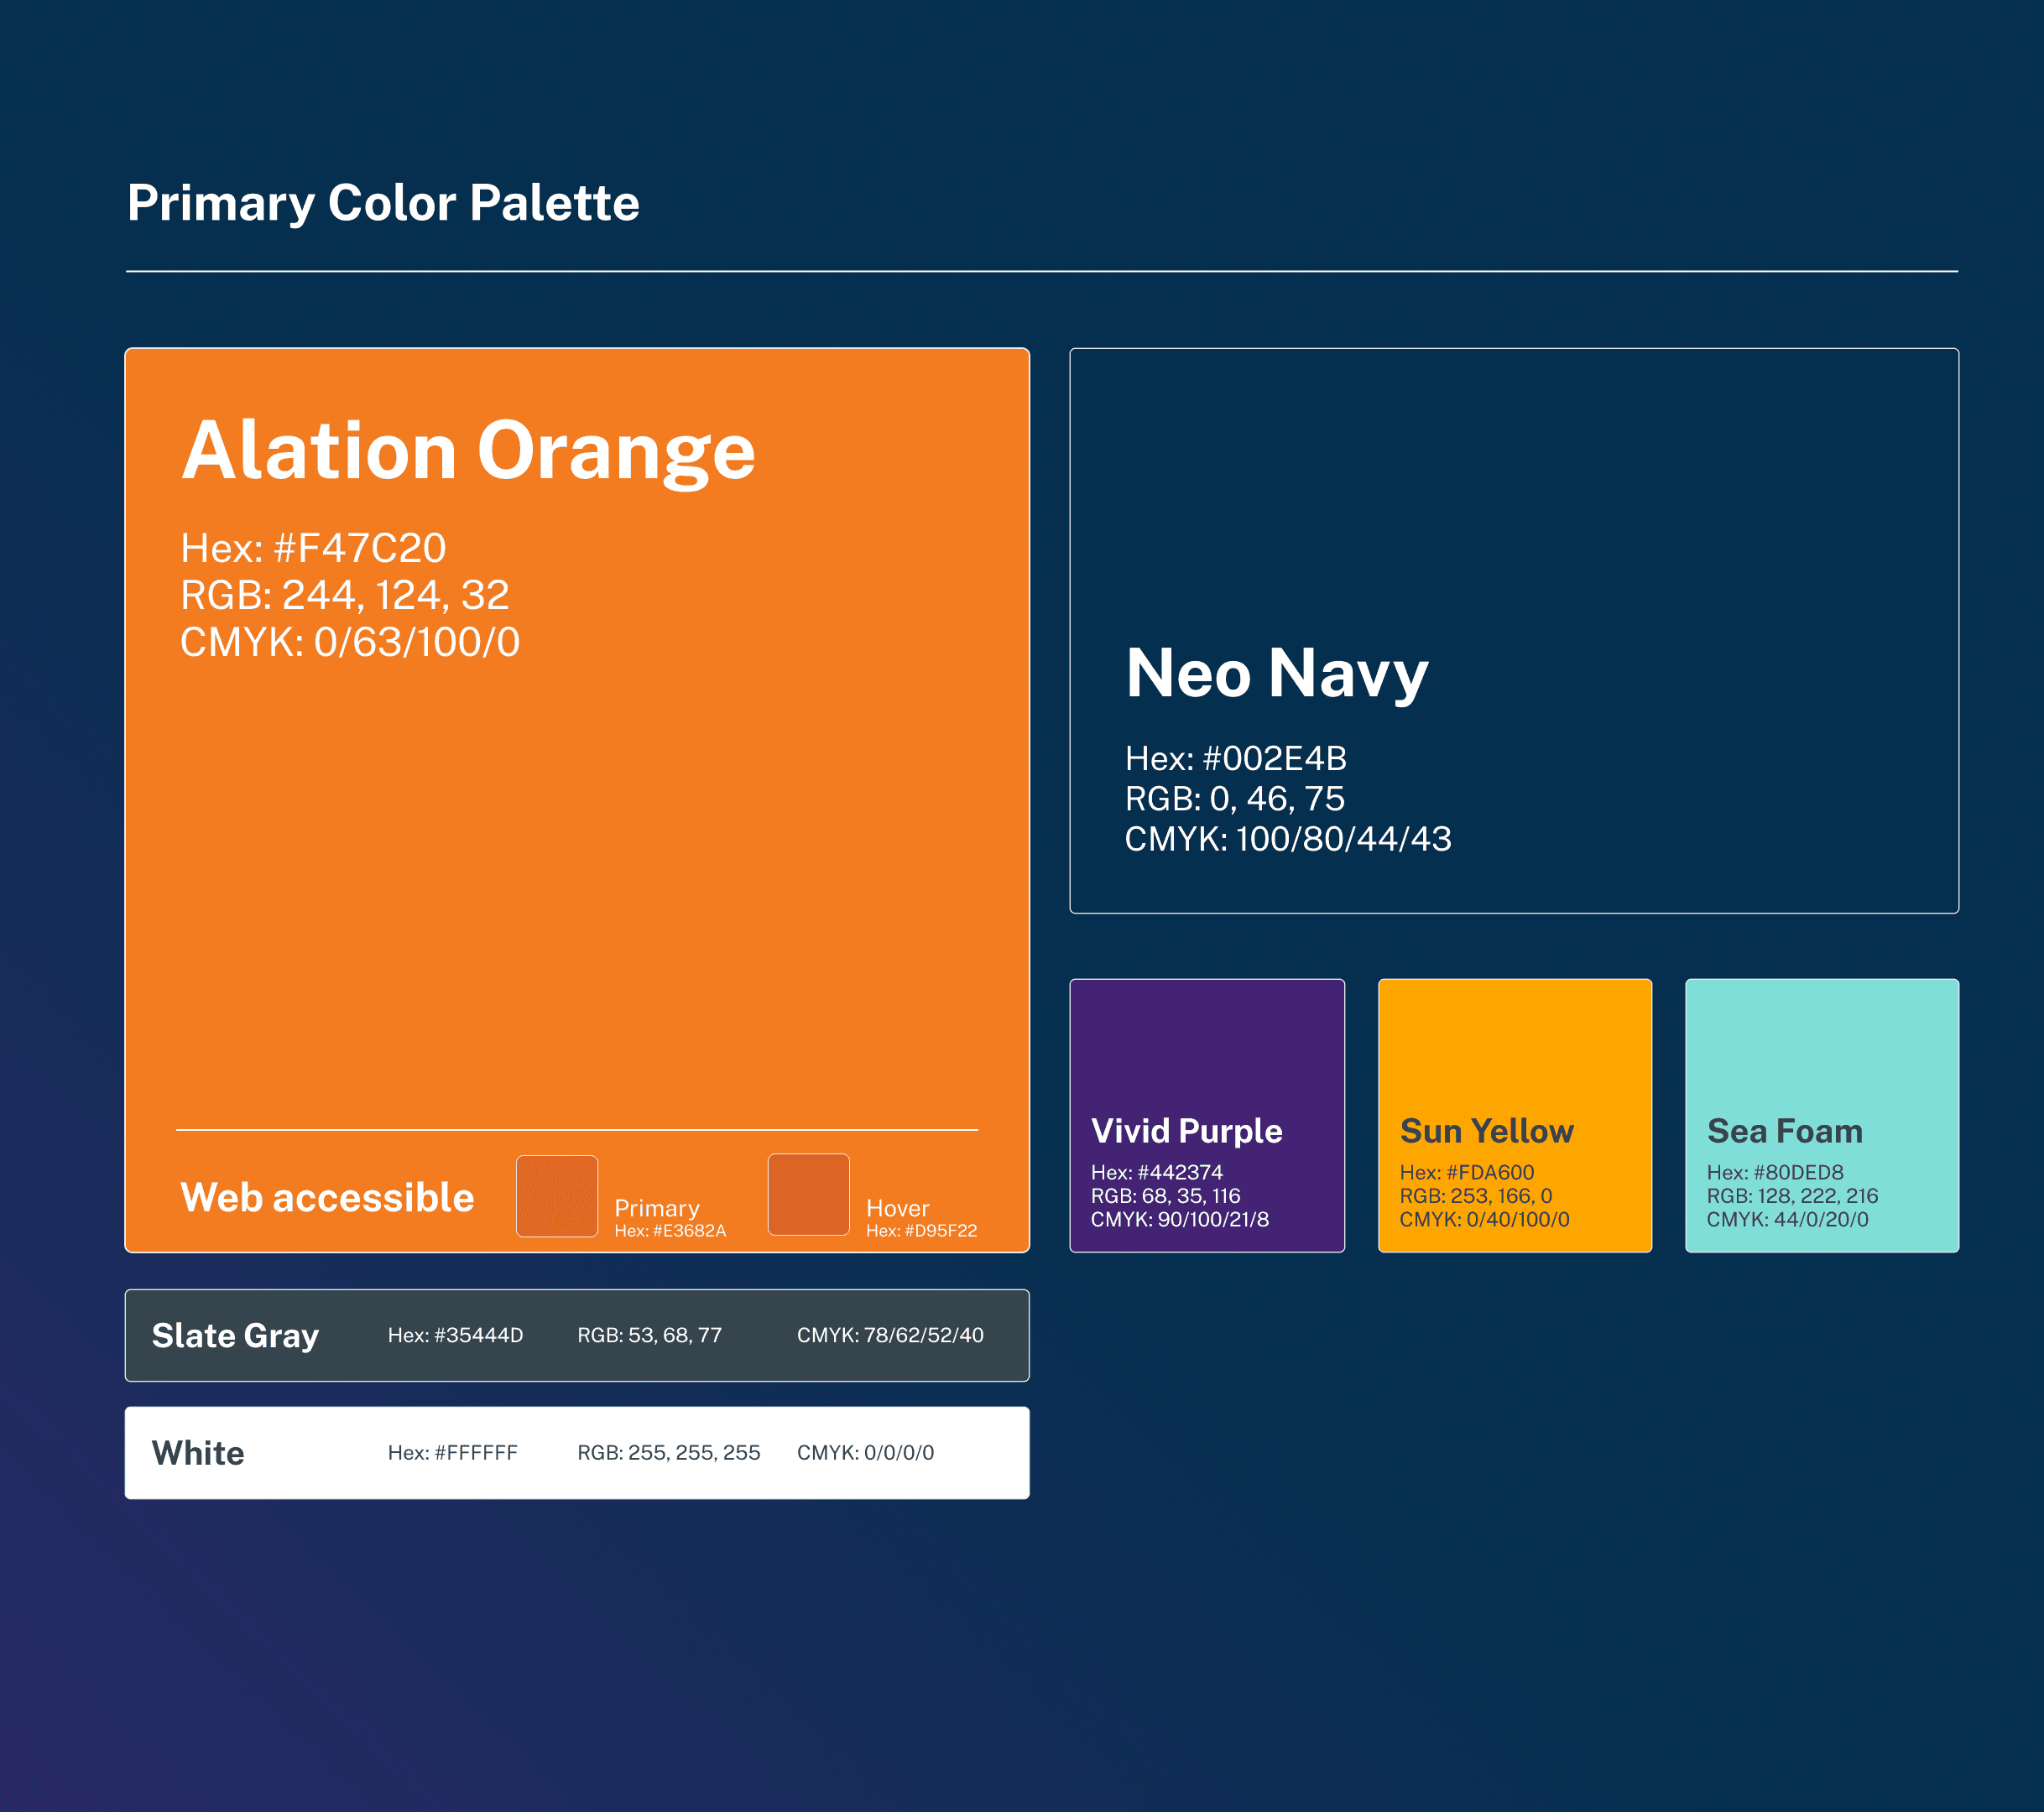
Task: Click the Primary Color Palette title
Action: pos(383,203)
